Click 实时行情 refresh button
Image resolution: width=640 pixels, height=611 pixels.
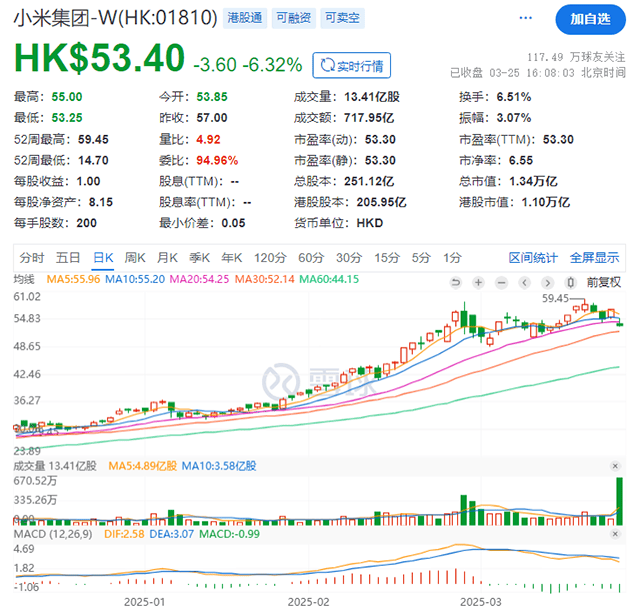(351, 65)
